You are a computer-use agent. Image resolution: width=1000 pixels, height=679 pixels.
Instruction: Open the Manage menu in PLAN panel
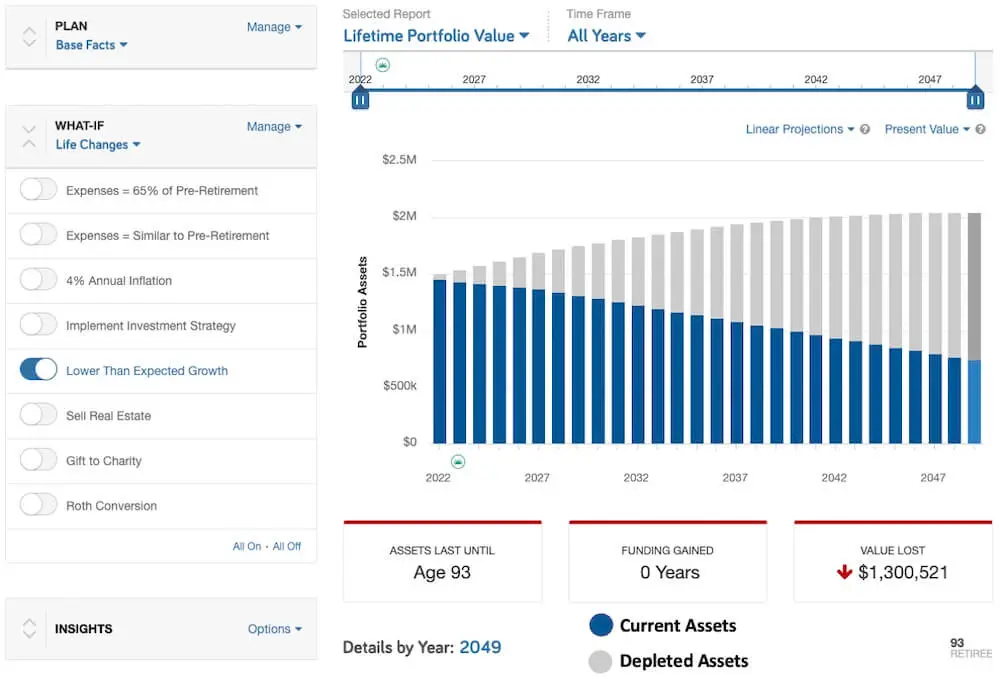(x=274, y=27)
